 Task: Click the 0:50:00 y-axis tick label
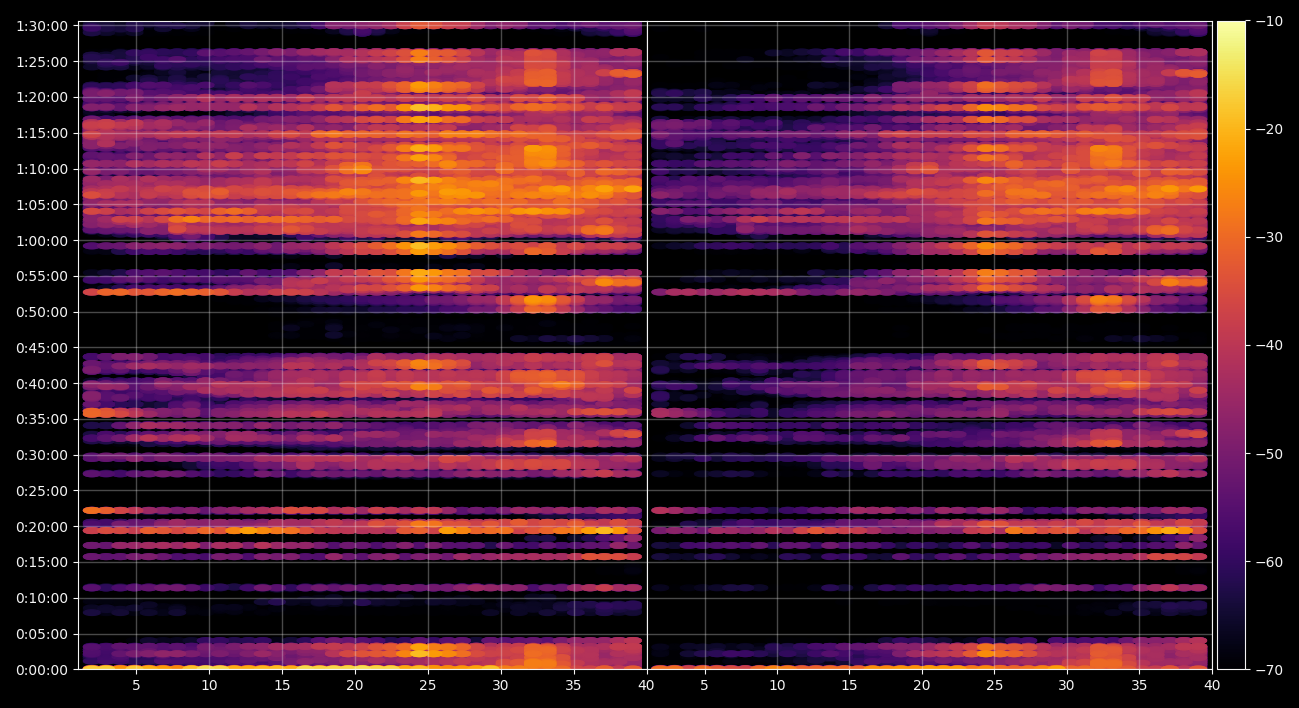pyautogui.click(x=42, y=312)
